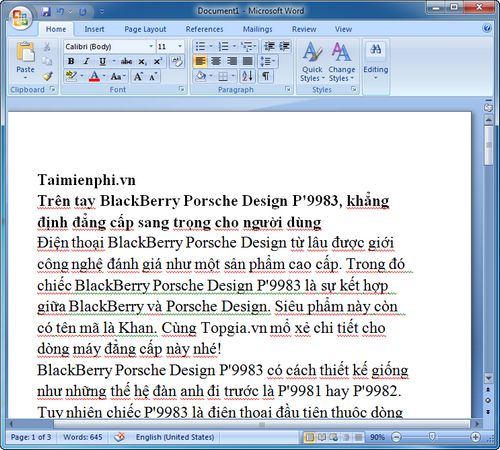The height and width of the screenshot is (450, 500).
Task: Open the Paragraph dialog launcher
Action: [287, 89]
